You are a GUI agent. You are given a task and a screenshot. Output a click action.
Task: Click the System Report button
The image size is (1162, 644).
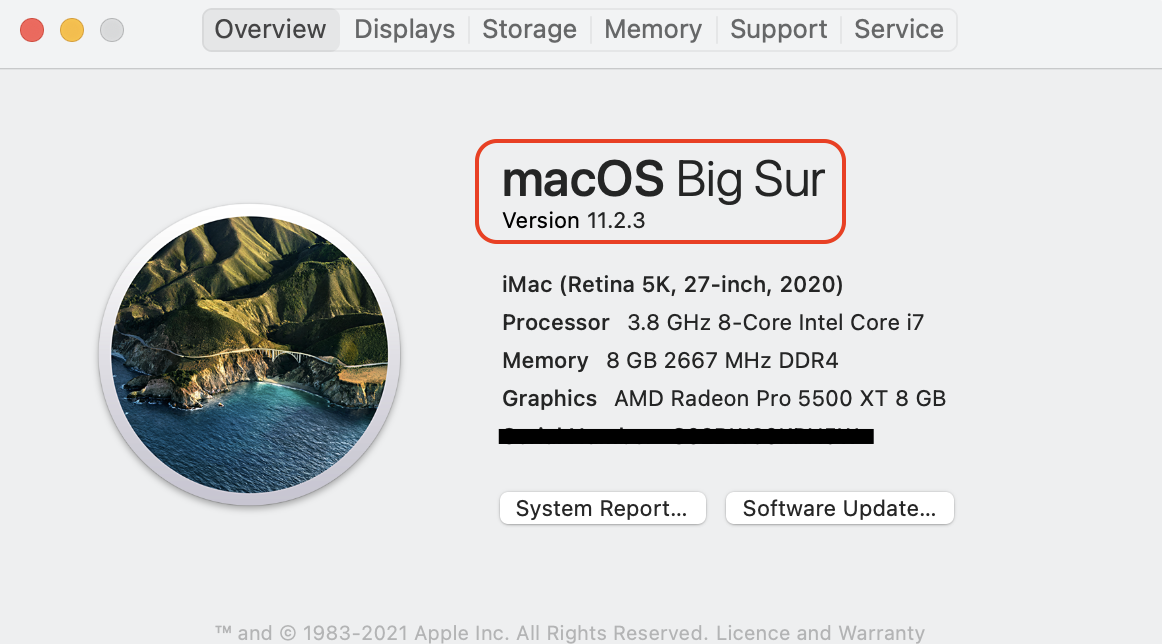coord(602,508)
